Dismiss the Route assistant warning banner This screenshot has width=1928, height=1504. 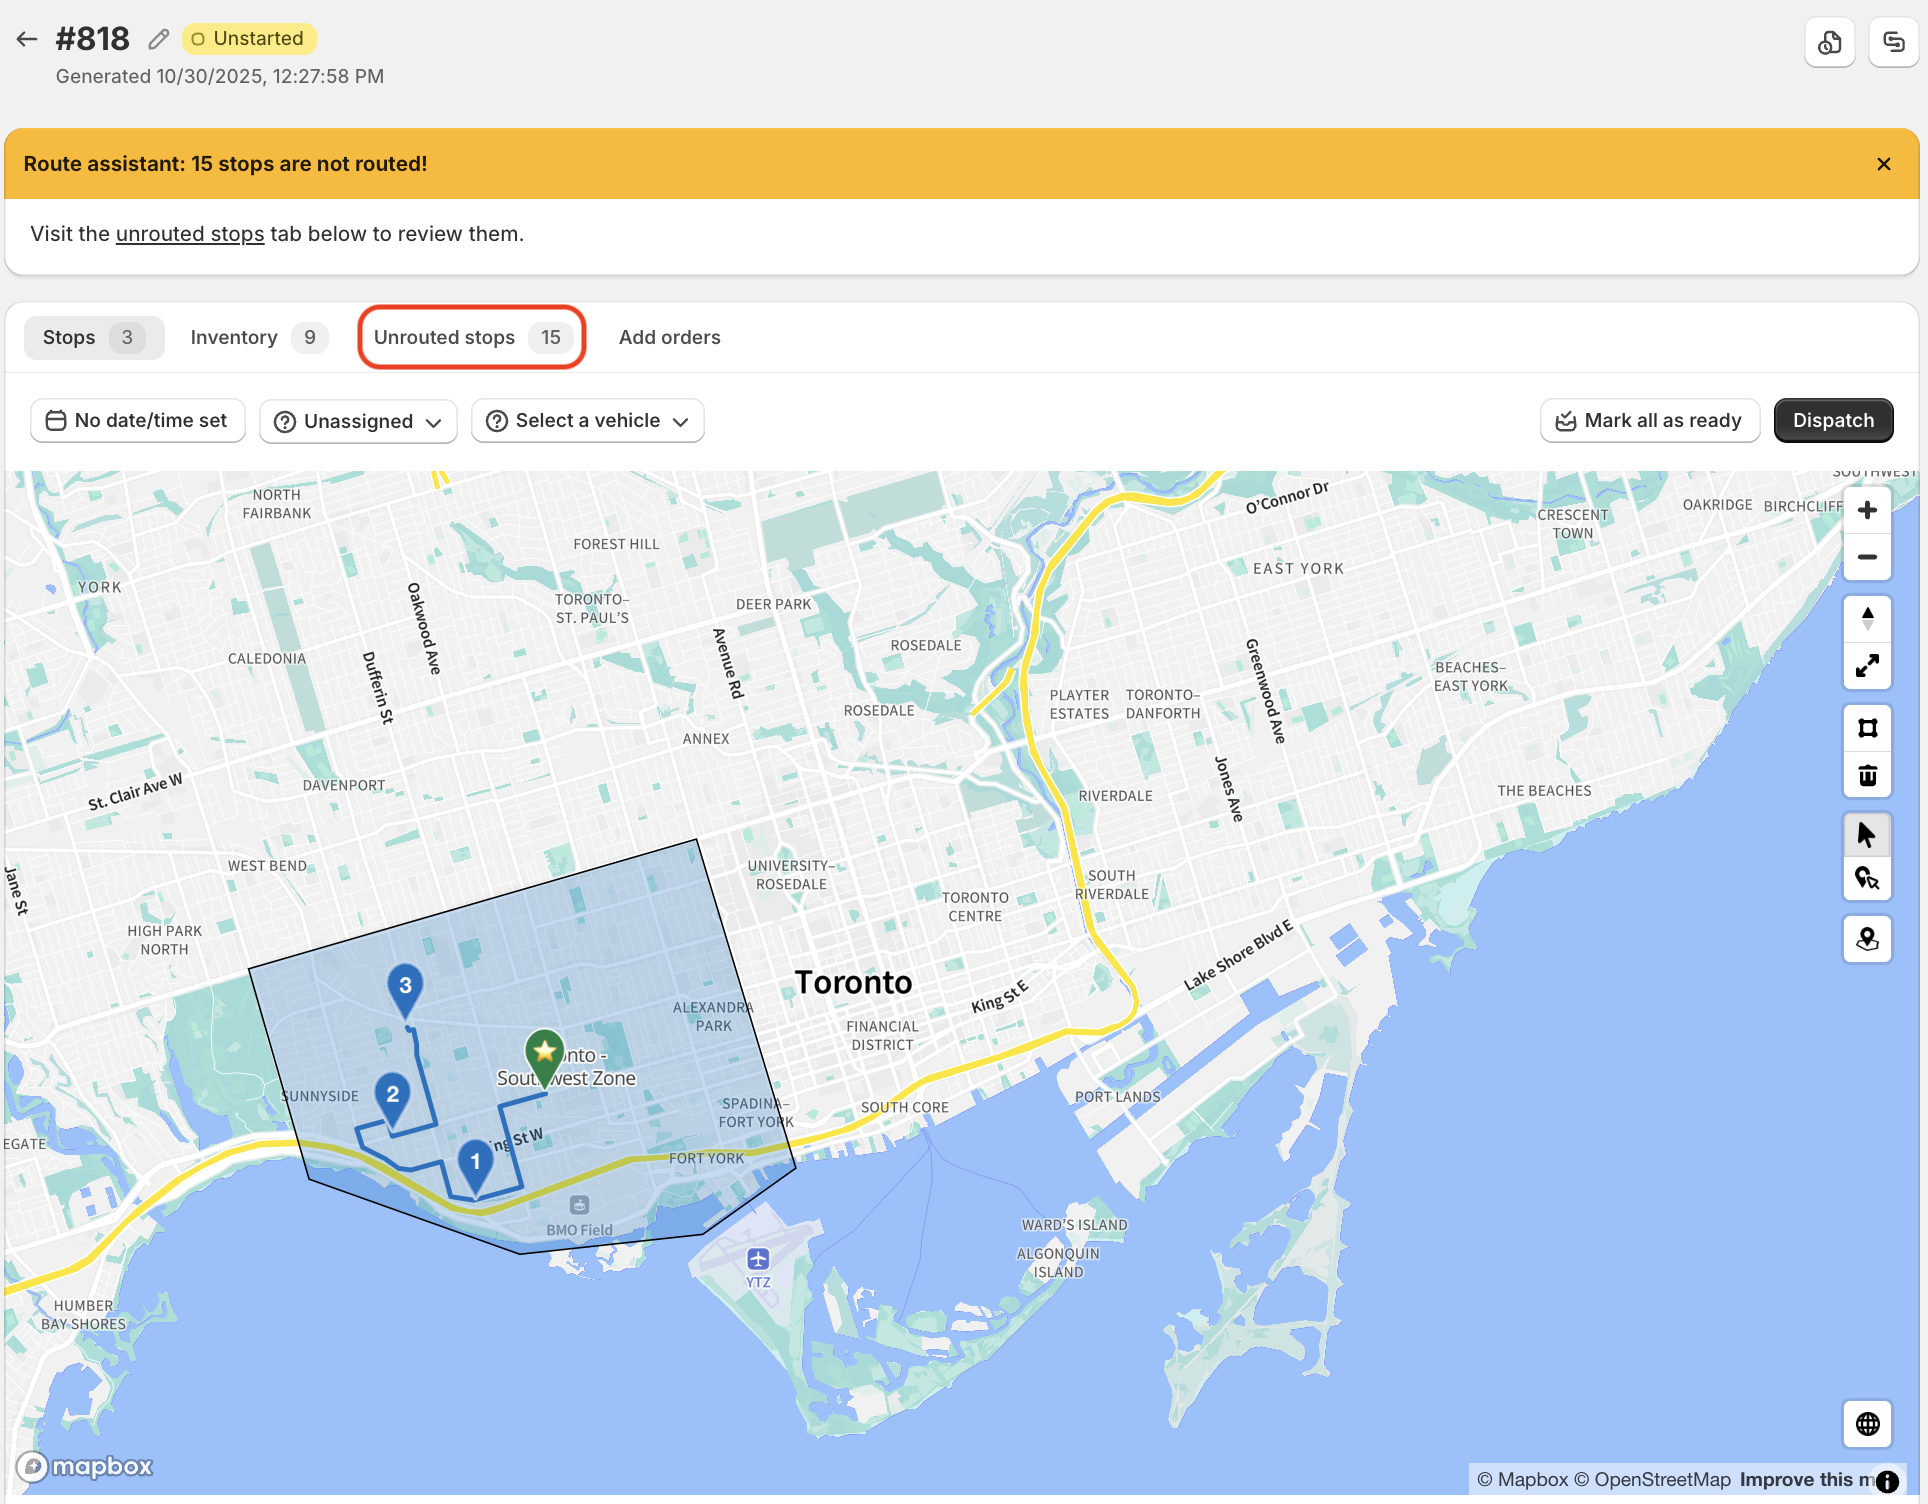click(1883, 164)
